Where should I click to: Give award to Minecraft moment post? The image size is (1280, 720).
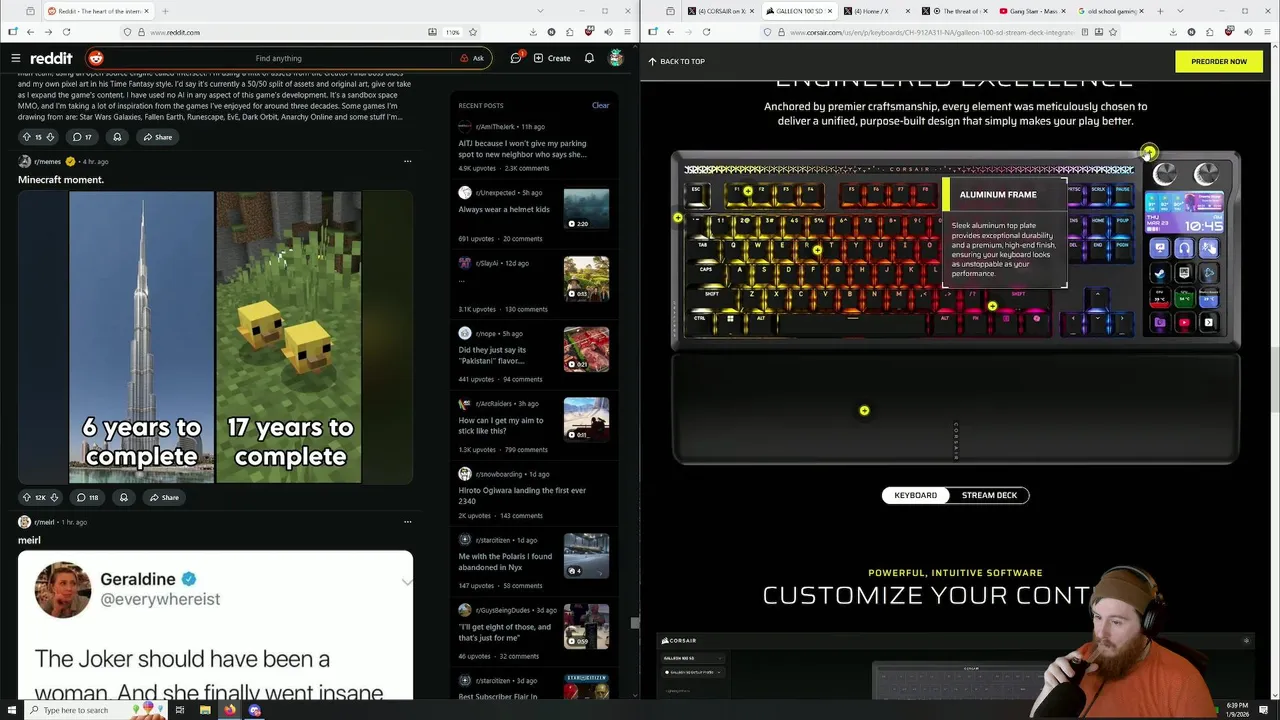click(x=124, y=497)
